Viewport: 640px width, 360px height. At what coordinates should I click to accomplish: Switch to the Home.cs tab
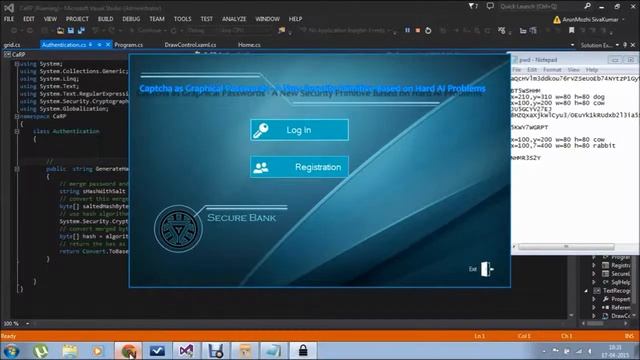(x=249, y=45)
